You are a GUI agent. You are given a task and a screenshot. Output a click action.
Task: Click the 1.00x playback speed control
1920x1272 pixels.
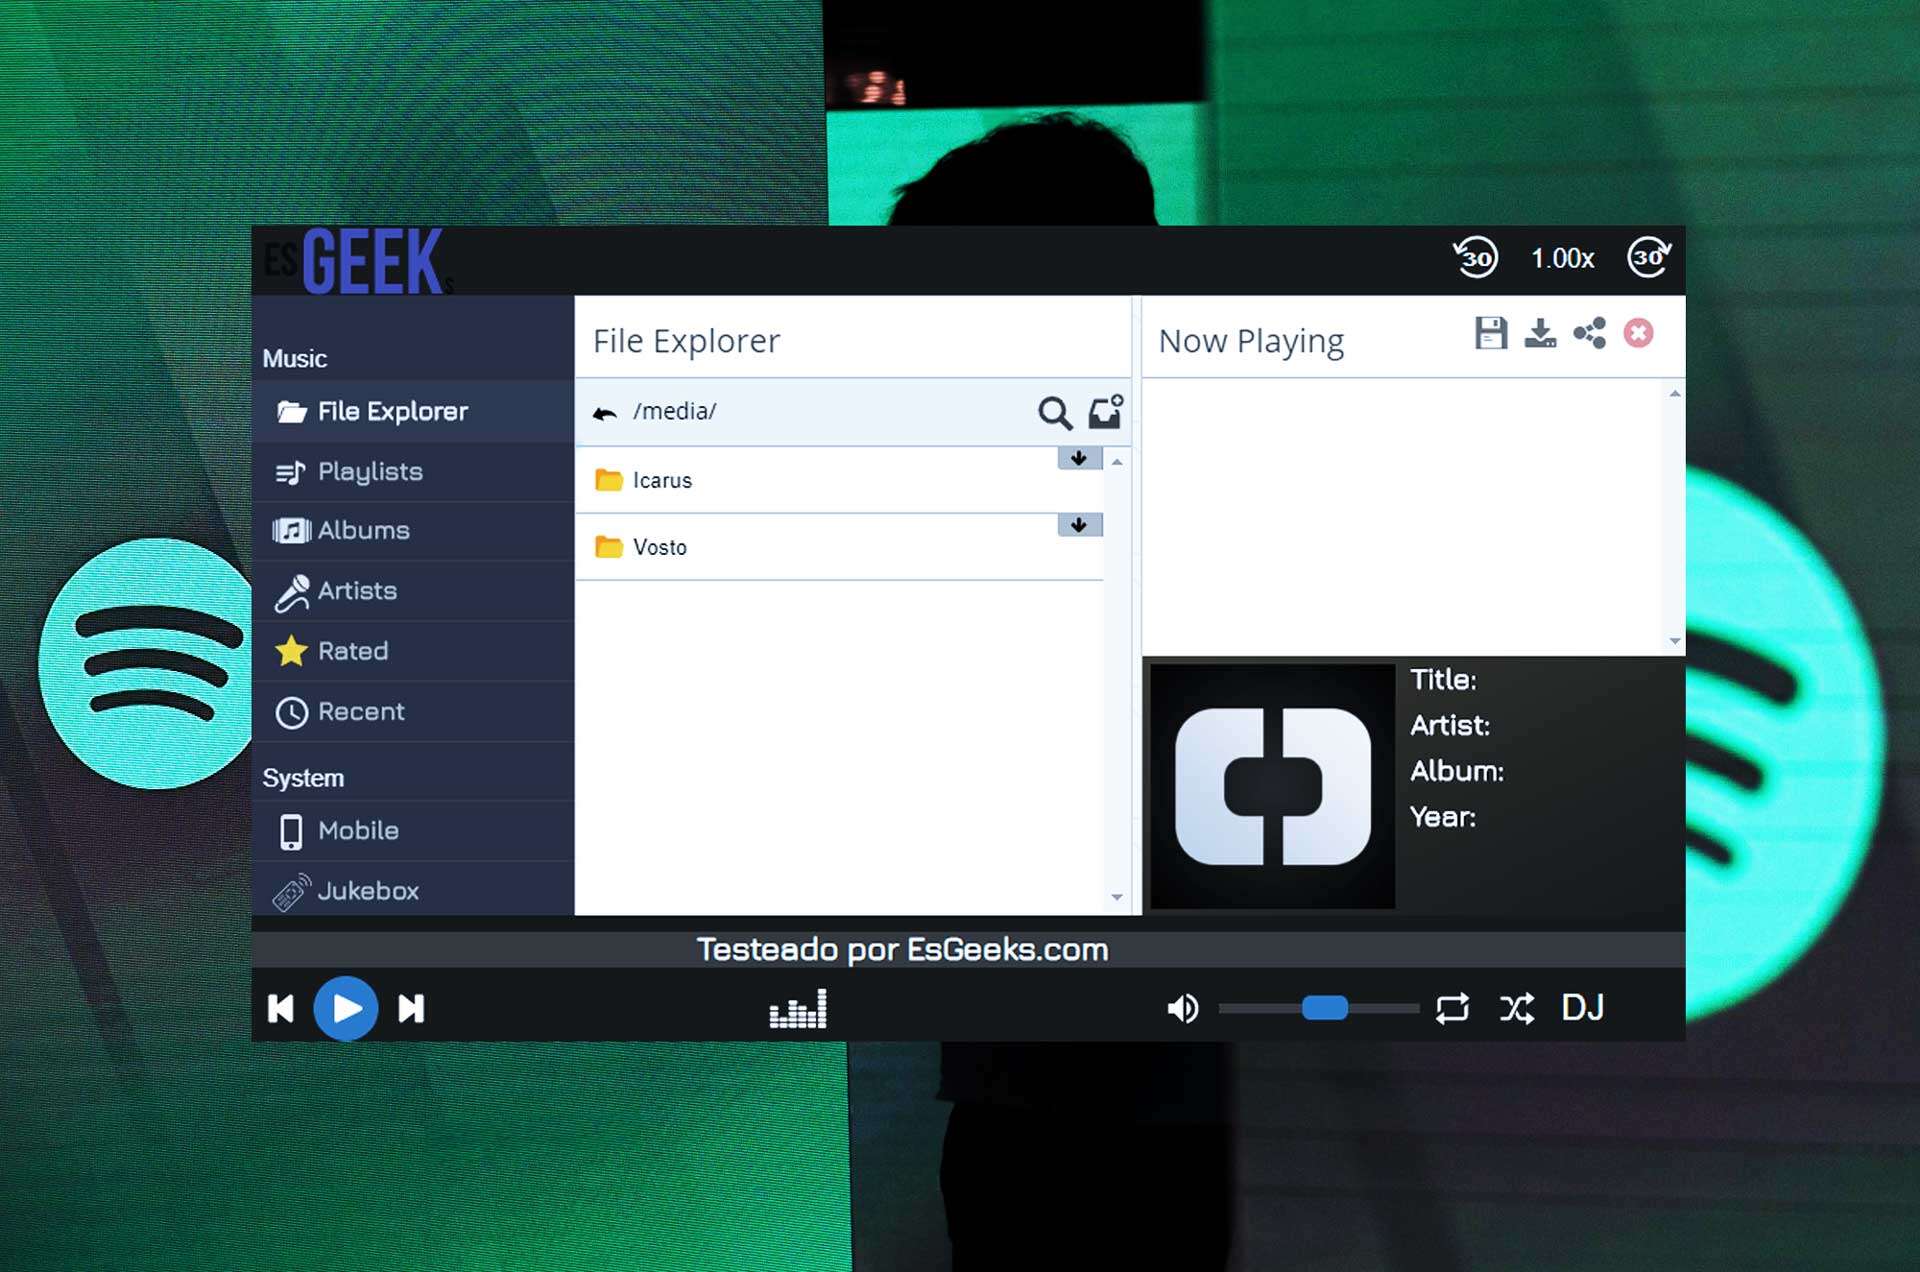1561,258
